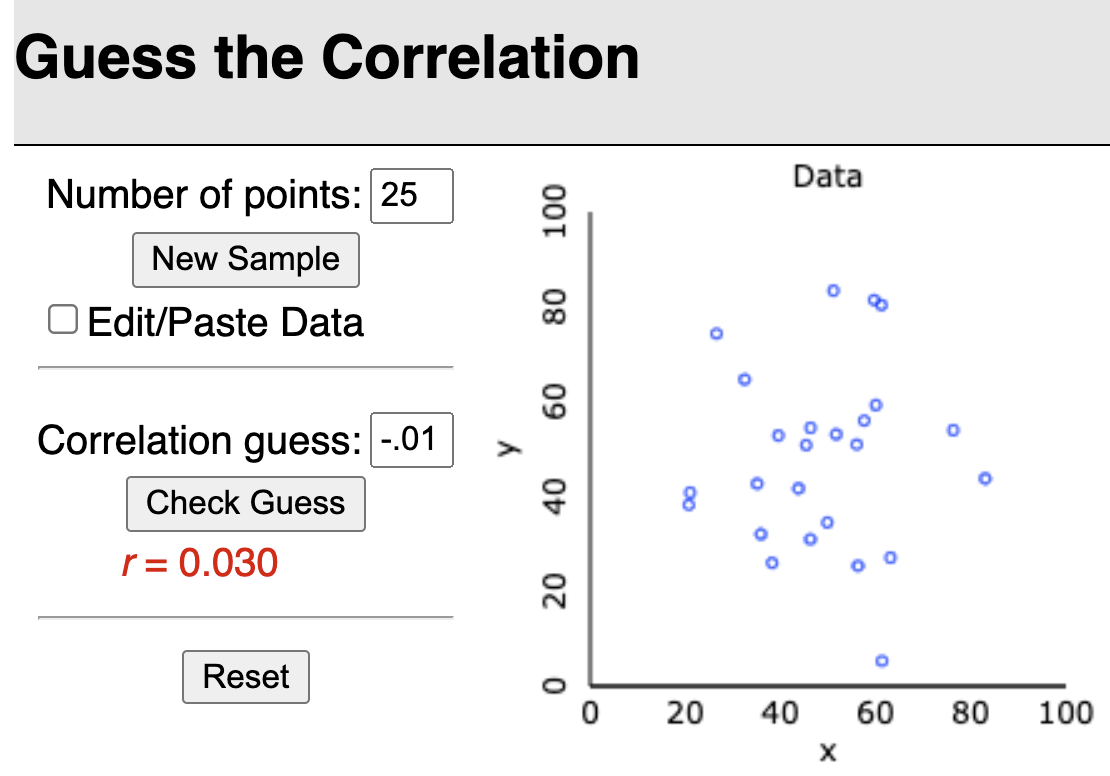Click the Edit/Paste Data label text
Viewport: 1110px width, 776px height.
click(x=226, y=323)
